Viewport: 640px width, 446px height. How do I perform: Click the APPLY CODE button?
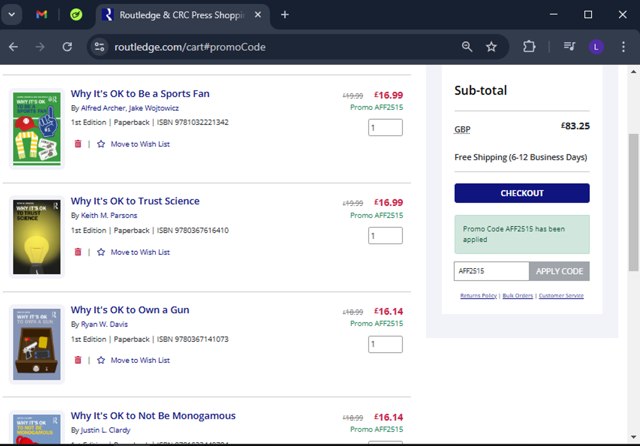[x=559, y=271]
